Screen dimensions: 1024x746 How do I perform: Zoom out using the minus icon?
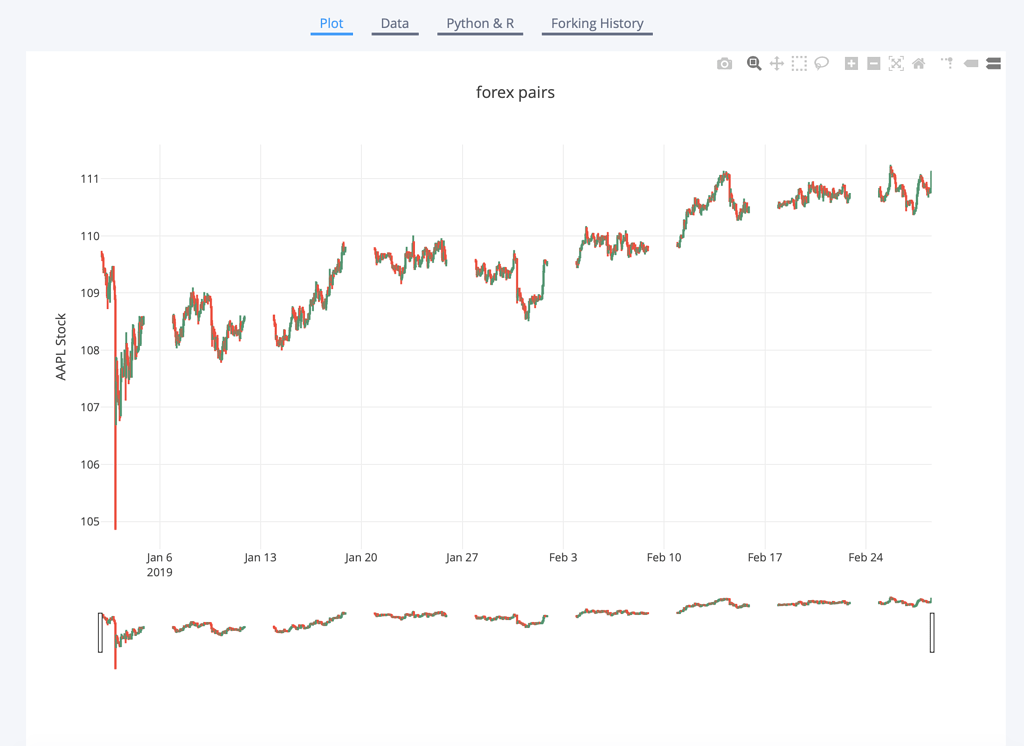click(x=872, y=63)
